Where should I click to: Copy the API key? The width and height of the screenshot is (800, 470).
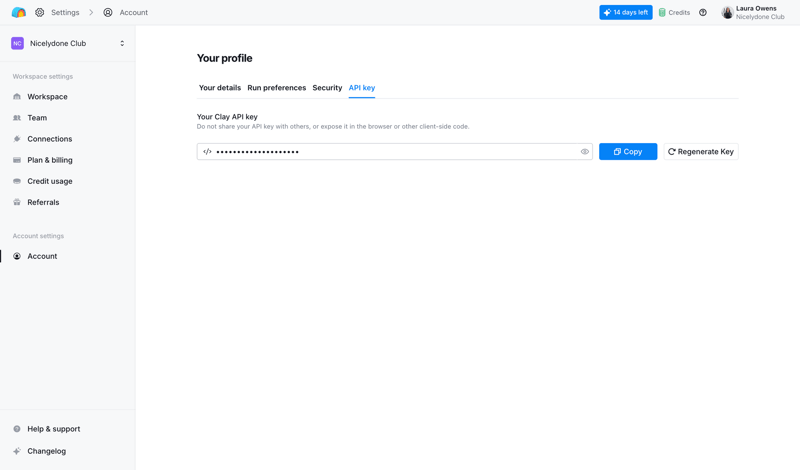pyautogui.click(x=628, y=152)
